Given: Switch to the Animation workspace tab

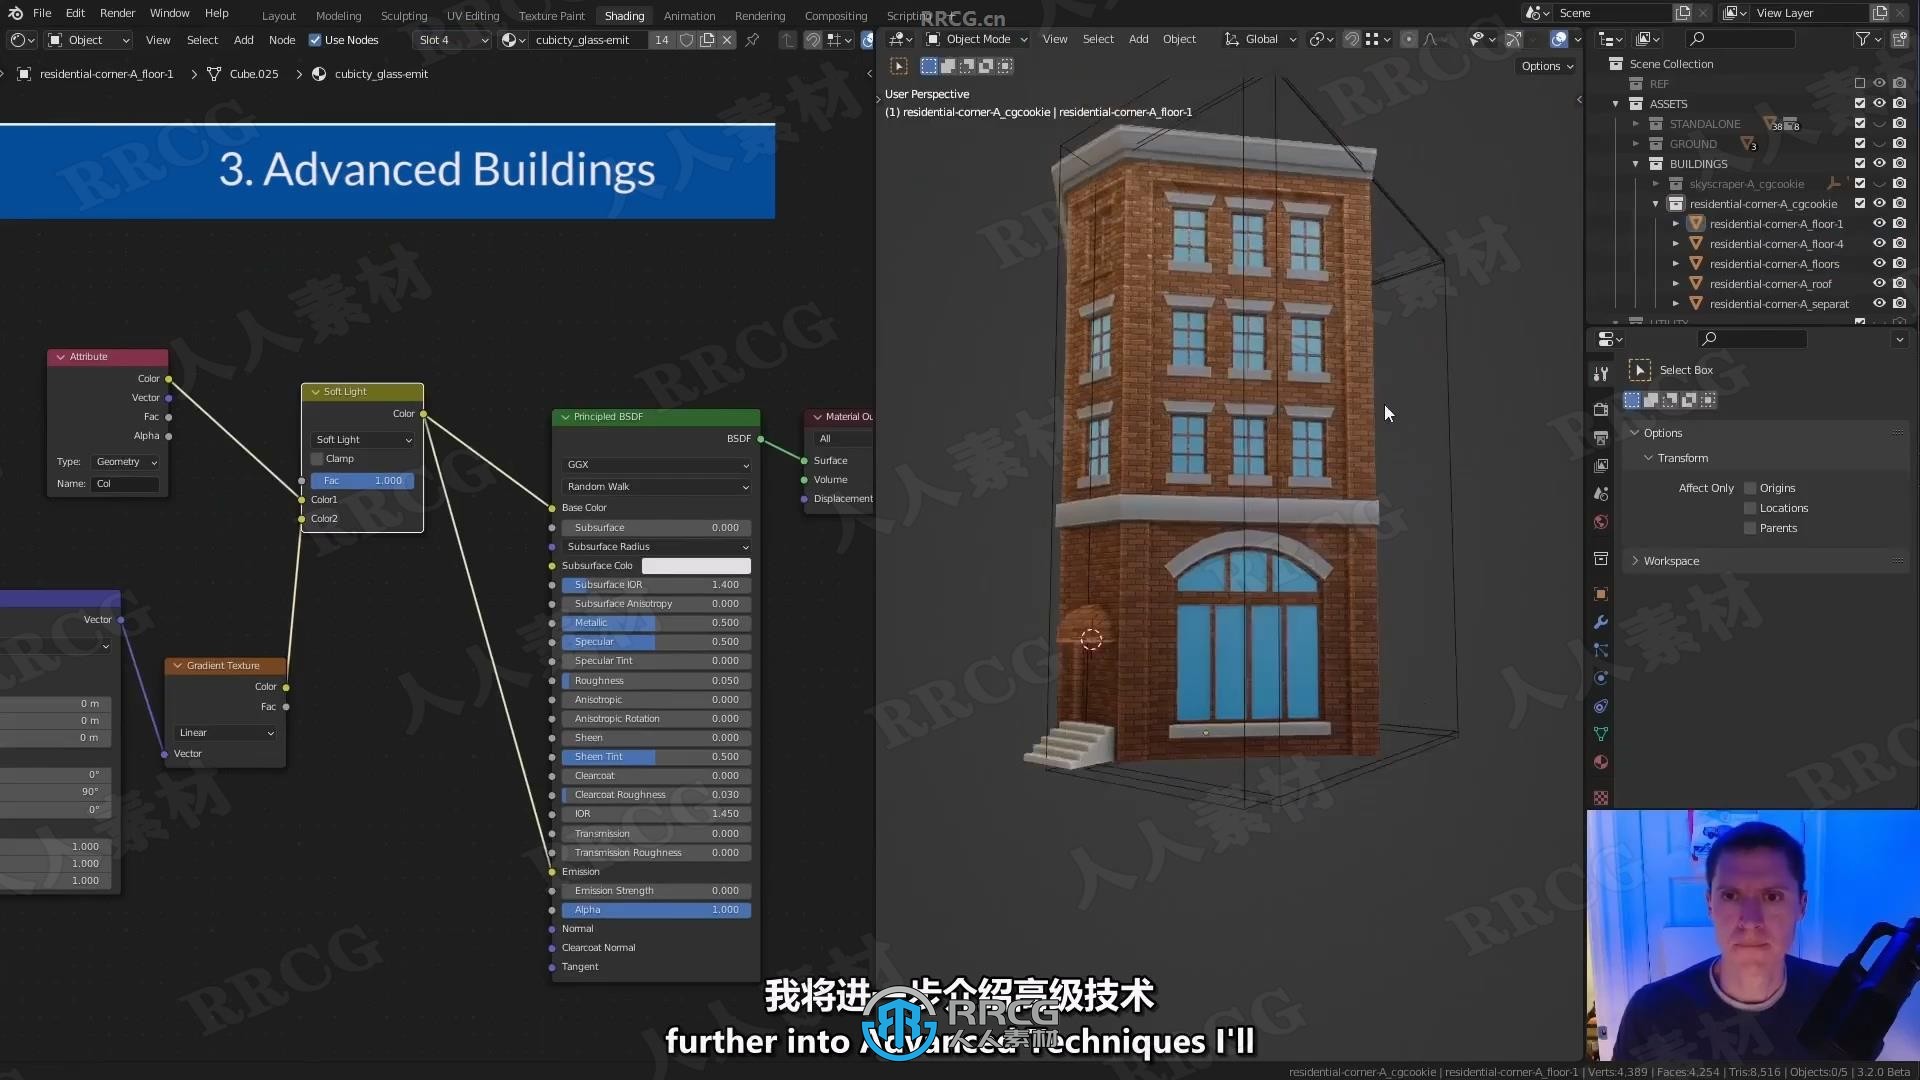Looking at the screenshot, I should click(689, 16).
